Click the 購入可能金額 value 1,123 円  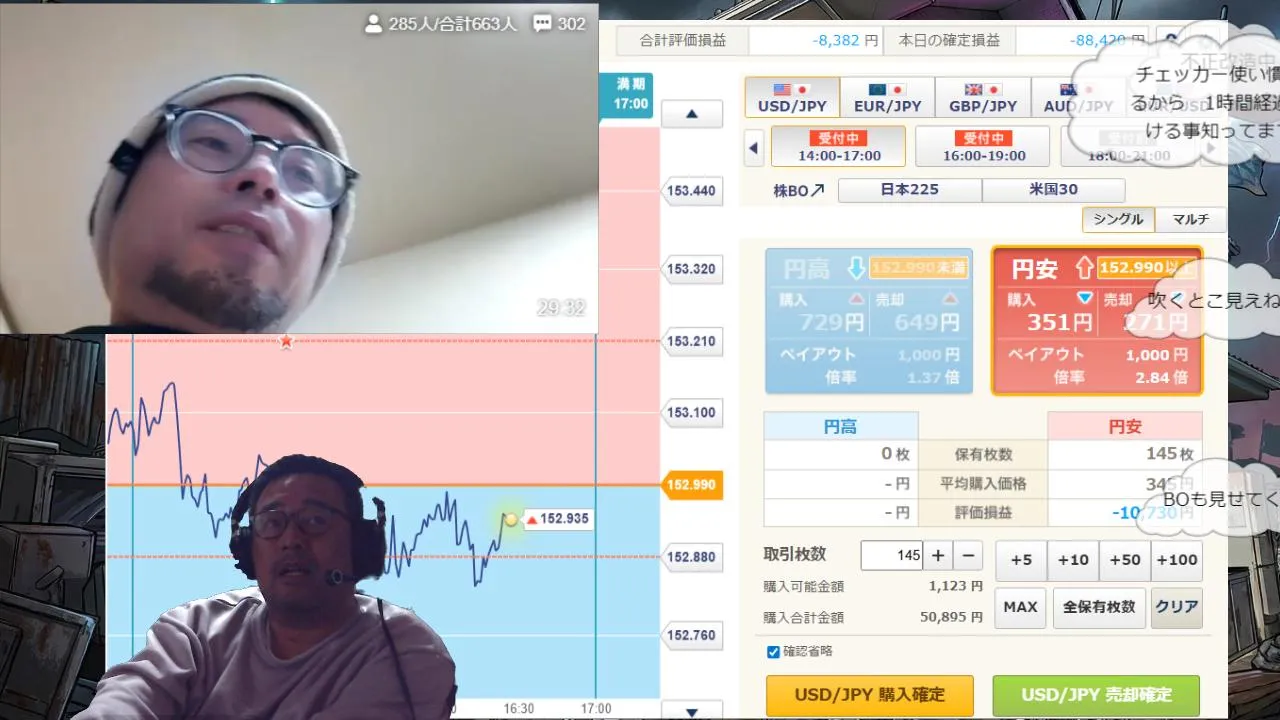(x=955, y=586)
